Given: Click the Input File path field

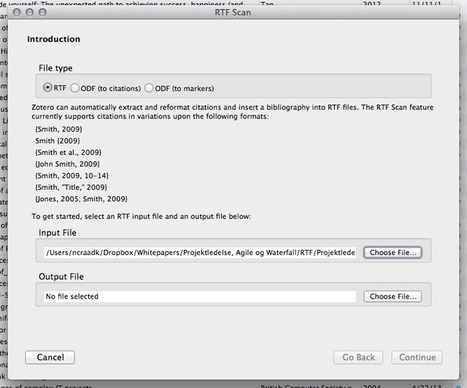Looking at the screenshot, I should (200, 252).
